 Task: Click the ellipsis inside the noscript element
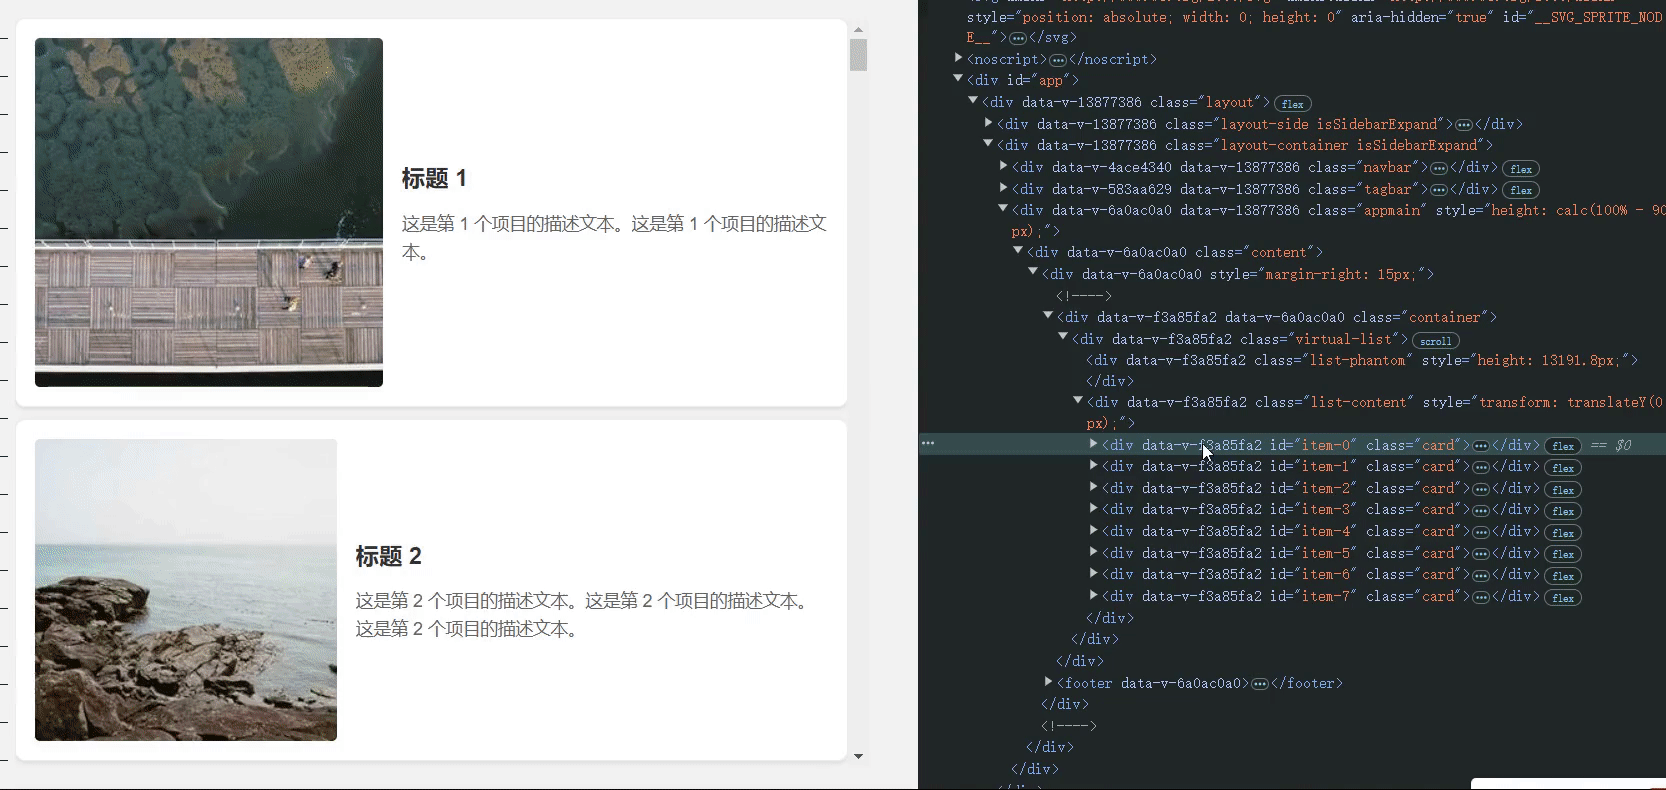click(x=1058, y=60)
